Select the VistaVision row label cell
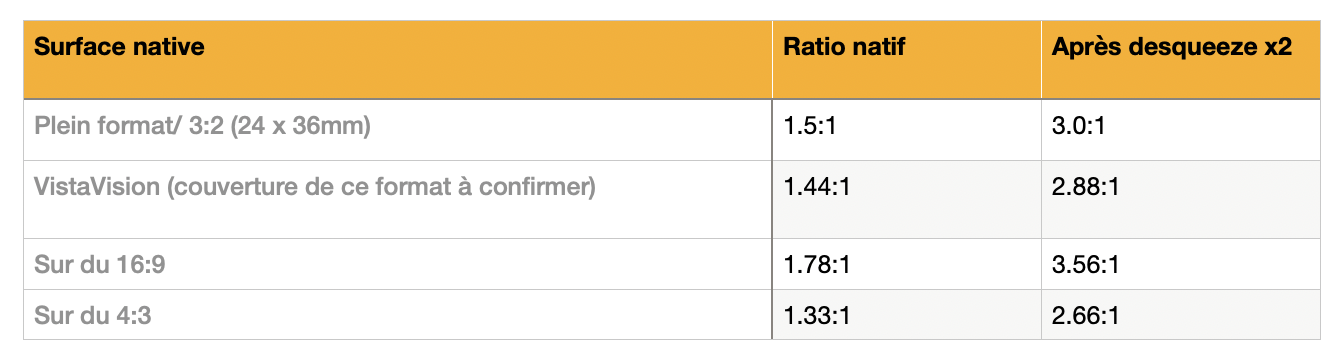Viewport: 1336px width, 360px height. pyautogui.click(x=398, y=199)
